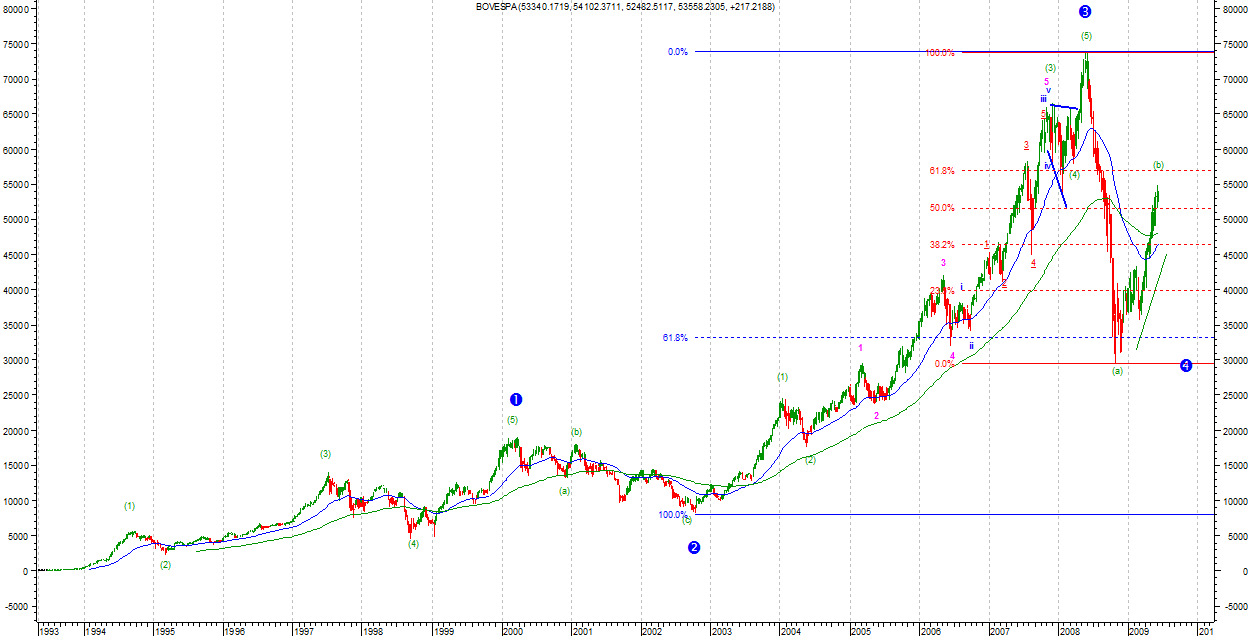The height and width of the screenshot is (636, 1250).
Task: Select the red 61.8% Fibonacci label
Action: (941, 171)
